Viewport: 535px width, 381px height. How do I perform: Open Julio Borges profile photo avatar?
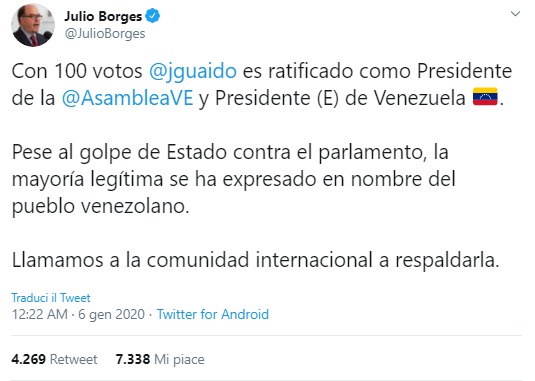pos(33,25)
